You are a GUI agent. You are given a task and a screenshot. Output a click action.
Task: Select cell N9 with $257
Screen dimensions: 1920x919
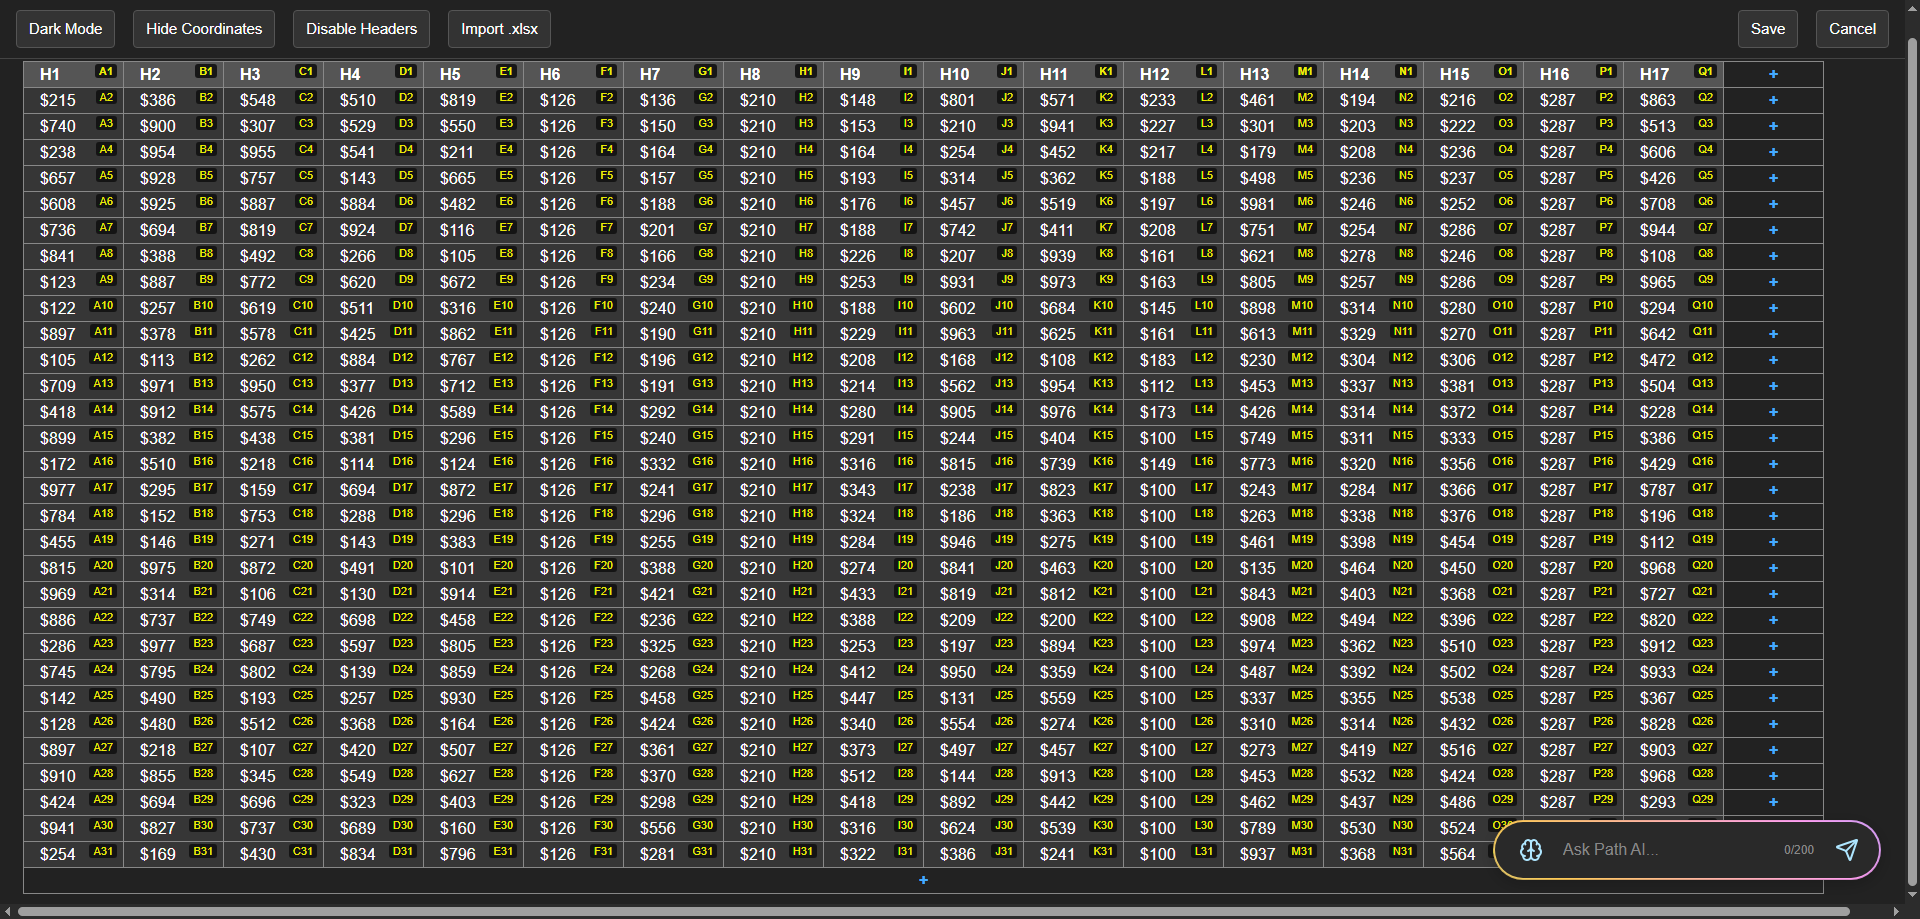tap(1373, 282)
